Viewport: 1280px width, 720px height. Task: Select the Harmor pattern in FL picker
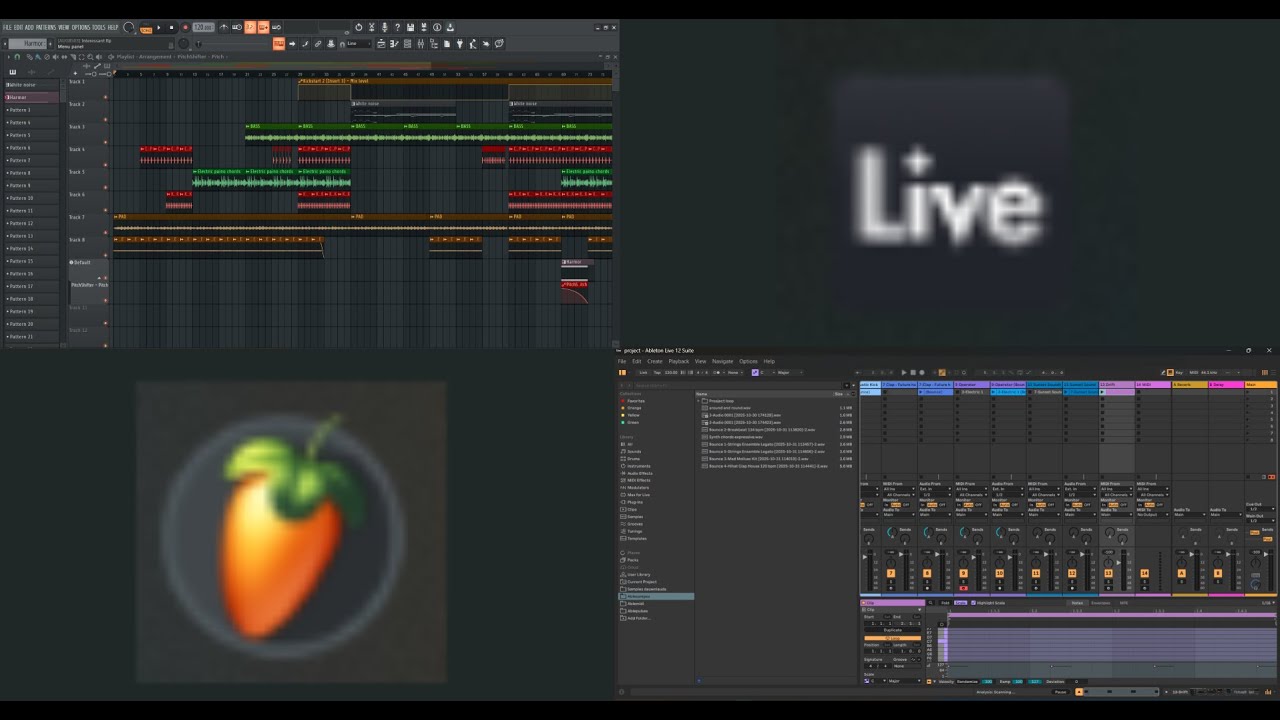point(32,97)
